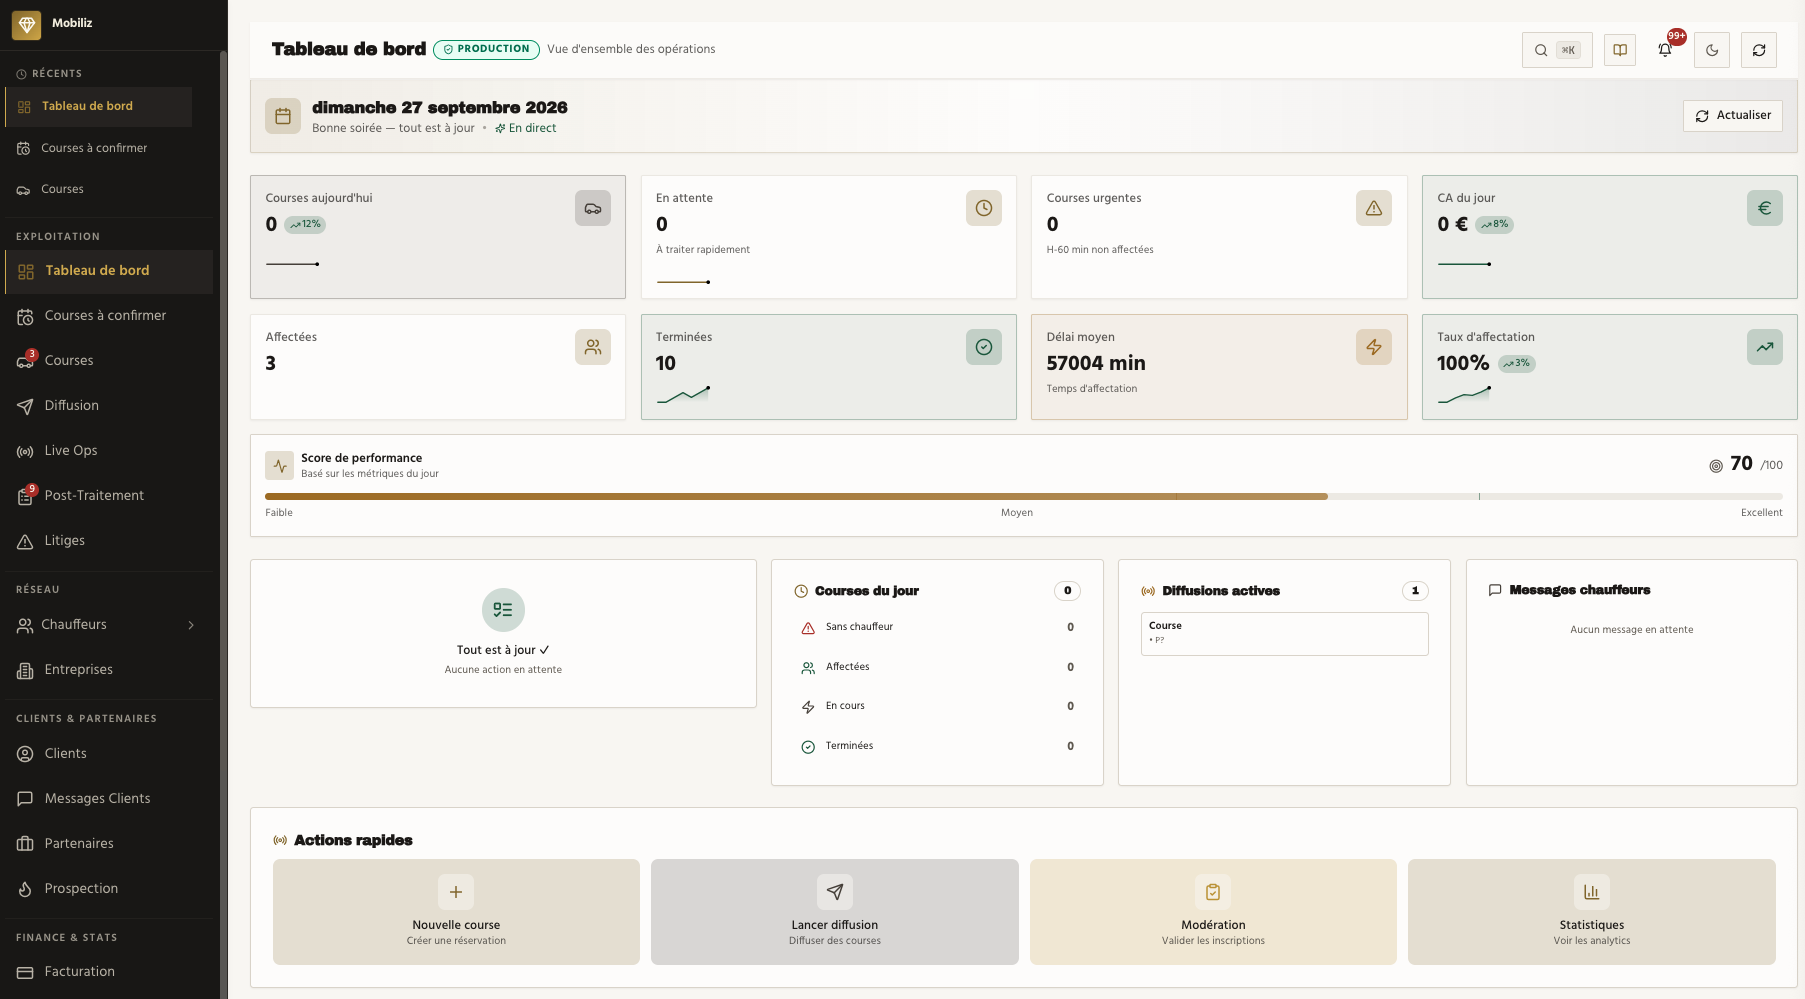Open Entreprises in the sidebar
This screenshot has width=1805, height=999.
(109, 670)
